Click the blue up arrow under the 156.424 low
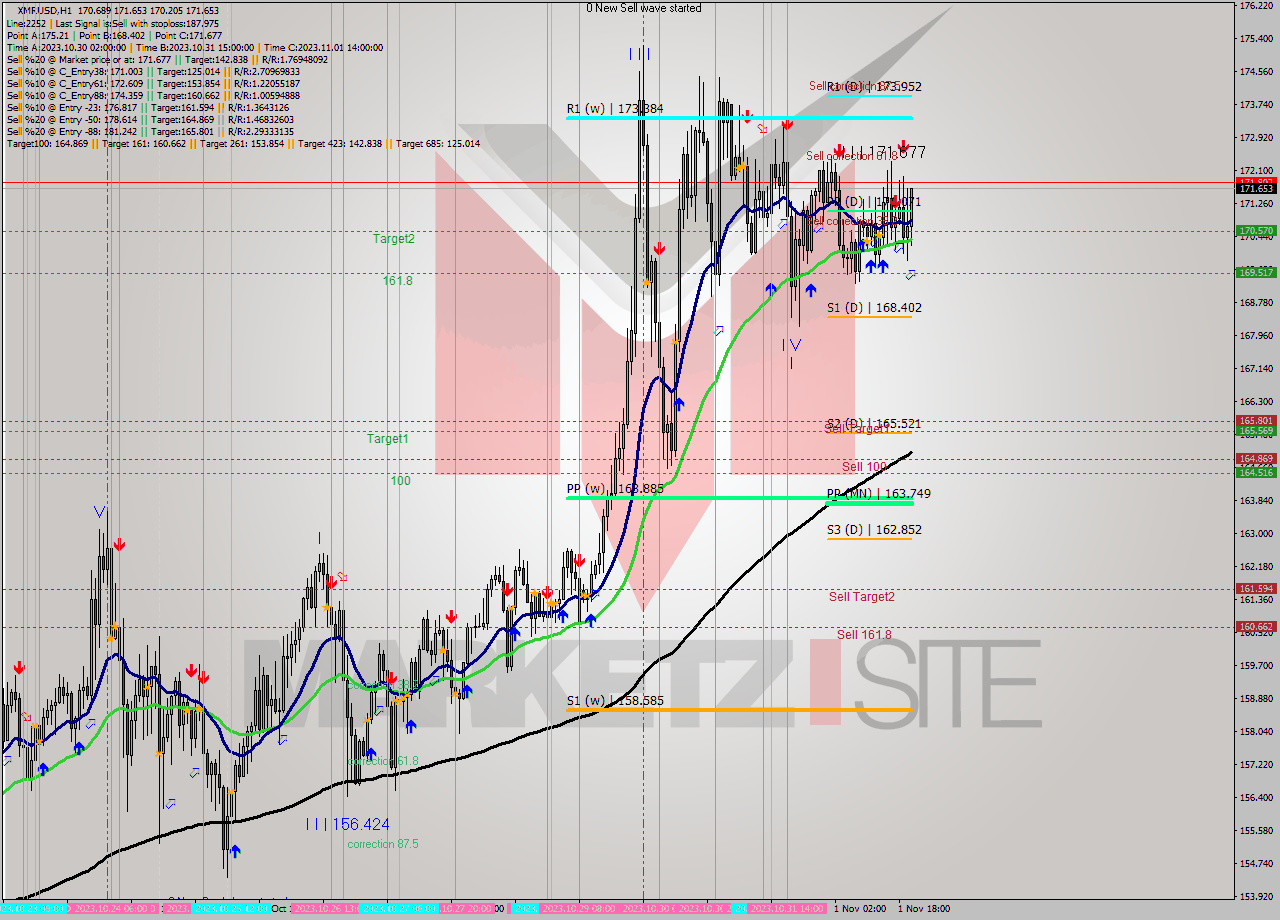Screen dimensions: 1280x920 point(235,851)
